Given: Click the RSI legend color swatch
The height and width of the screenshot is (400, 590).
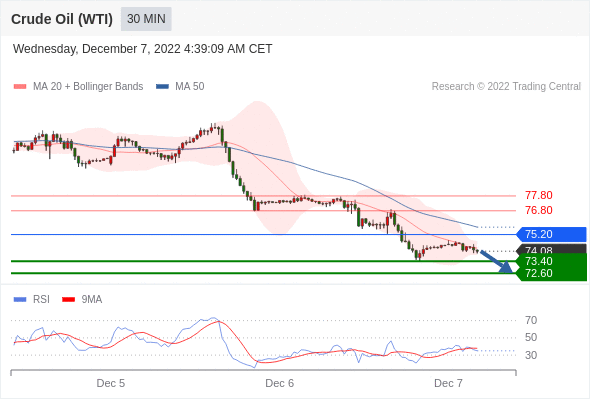Looking at the screenshot, I should [20, 300].
